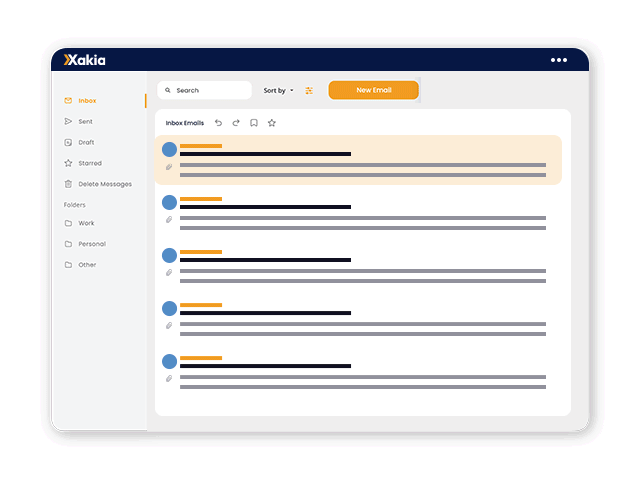Click the Xakia logo
640x480 pixels.
coord(84,60)
